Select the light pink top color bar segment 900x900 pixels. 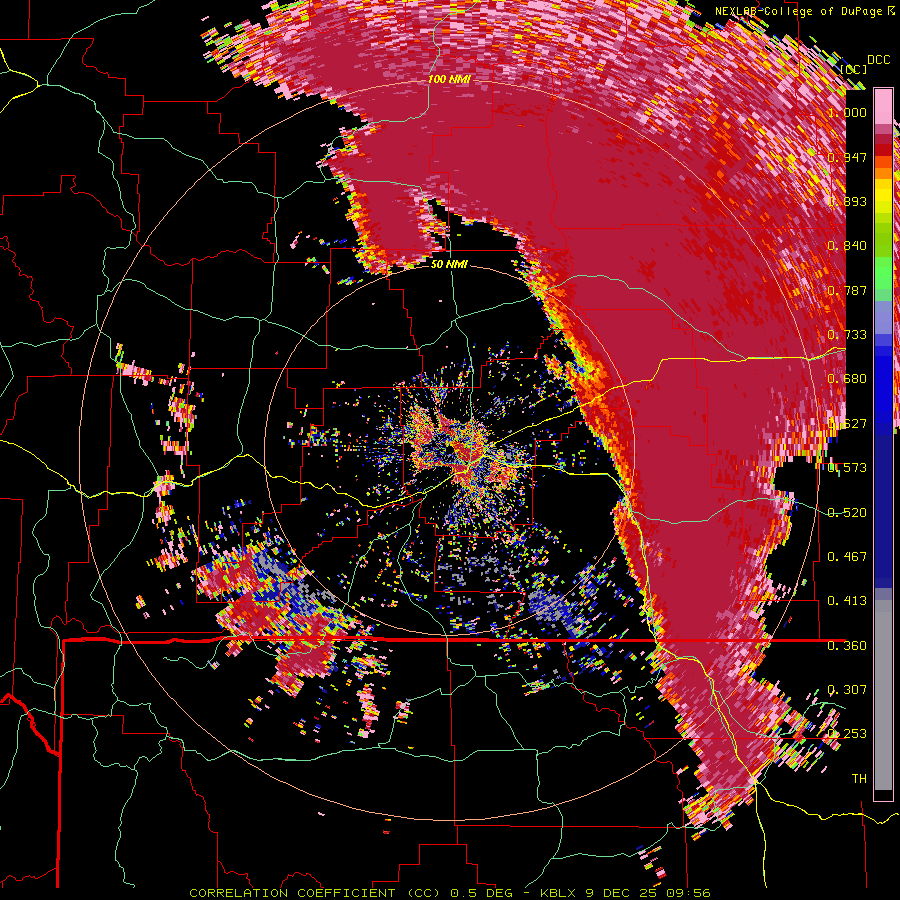(x=883, y=106)
